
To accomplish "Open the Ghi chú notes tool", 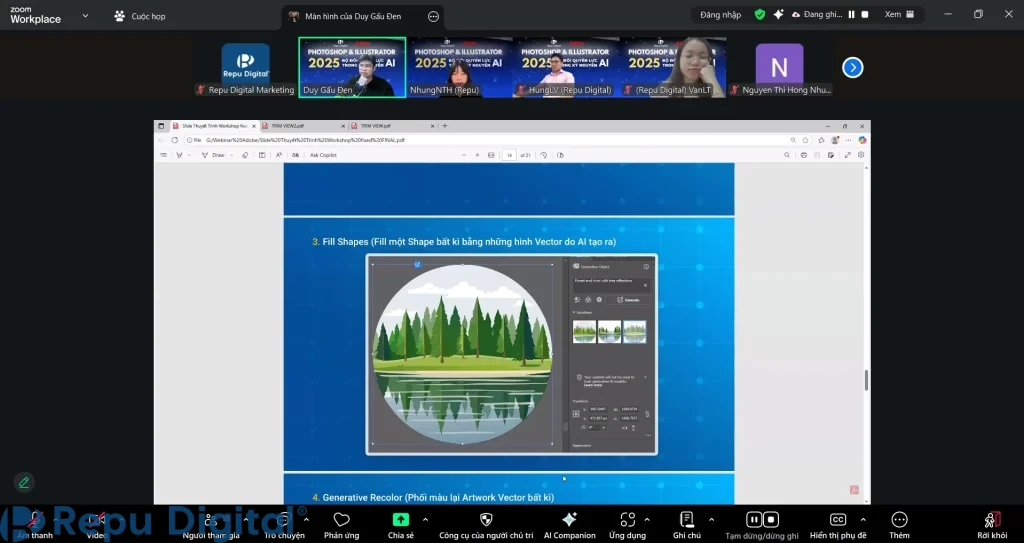I will 686,520.
